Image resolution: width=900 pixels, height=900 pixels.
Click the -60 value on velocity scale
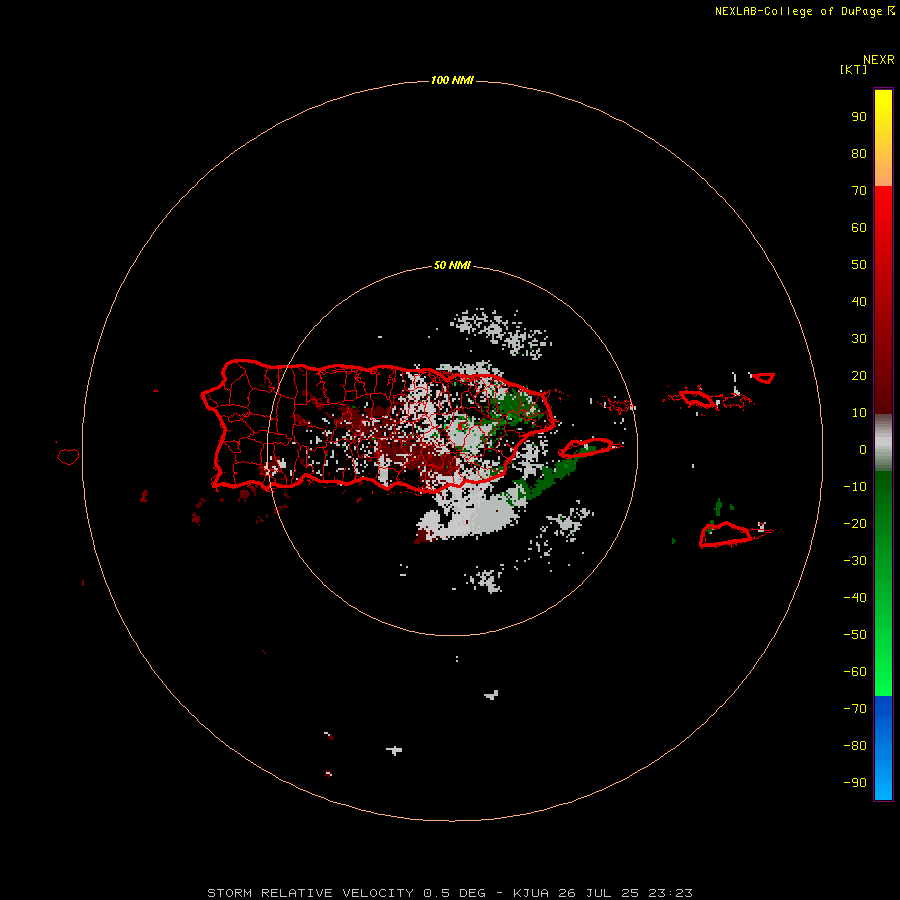(x=855, y=672)
